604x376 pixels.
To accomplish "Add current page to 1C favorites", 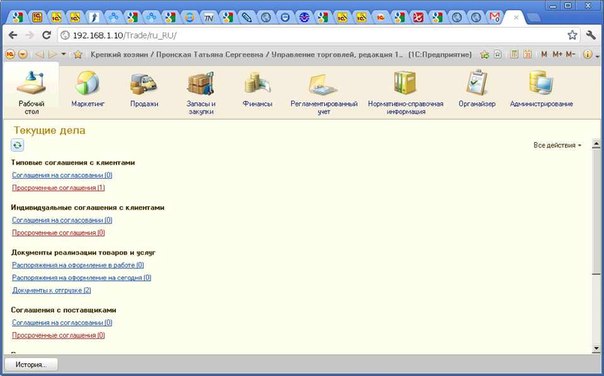I will tap(485, 55).
